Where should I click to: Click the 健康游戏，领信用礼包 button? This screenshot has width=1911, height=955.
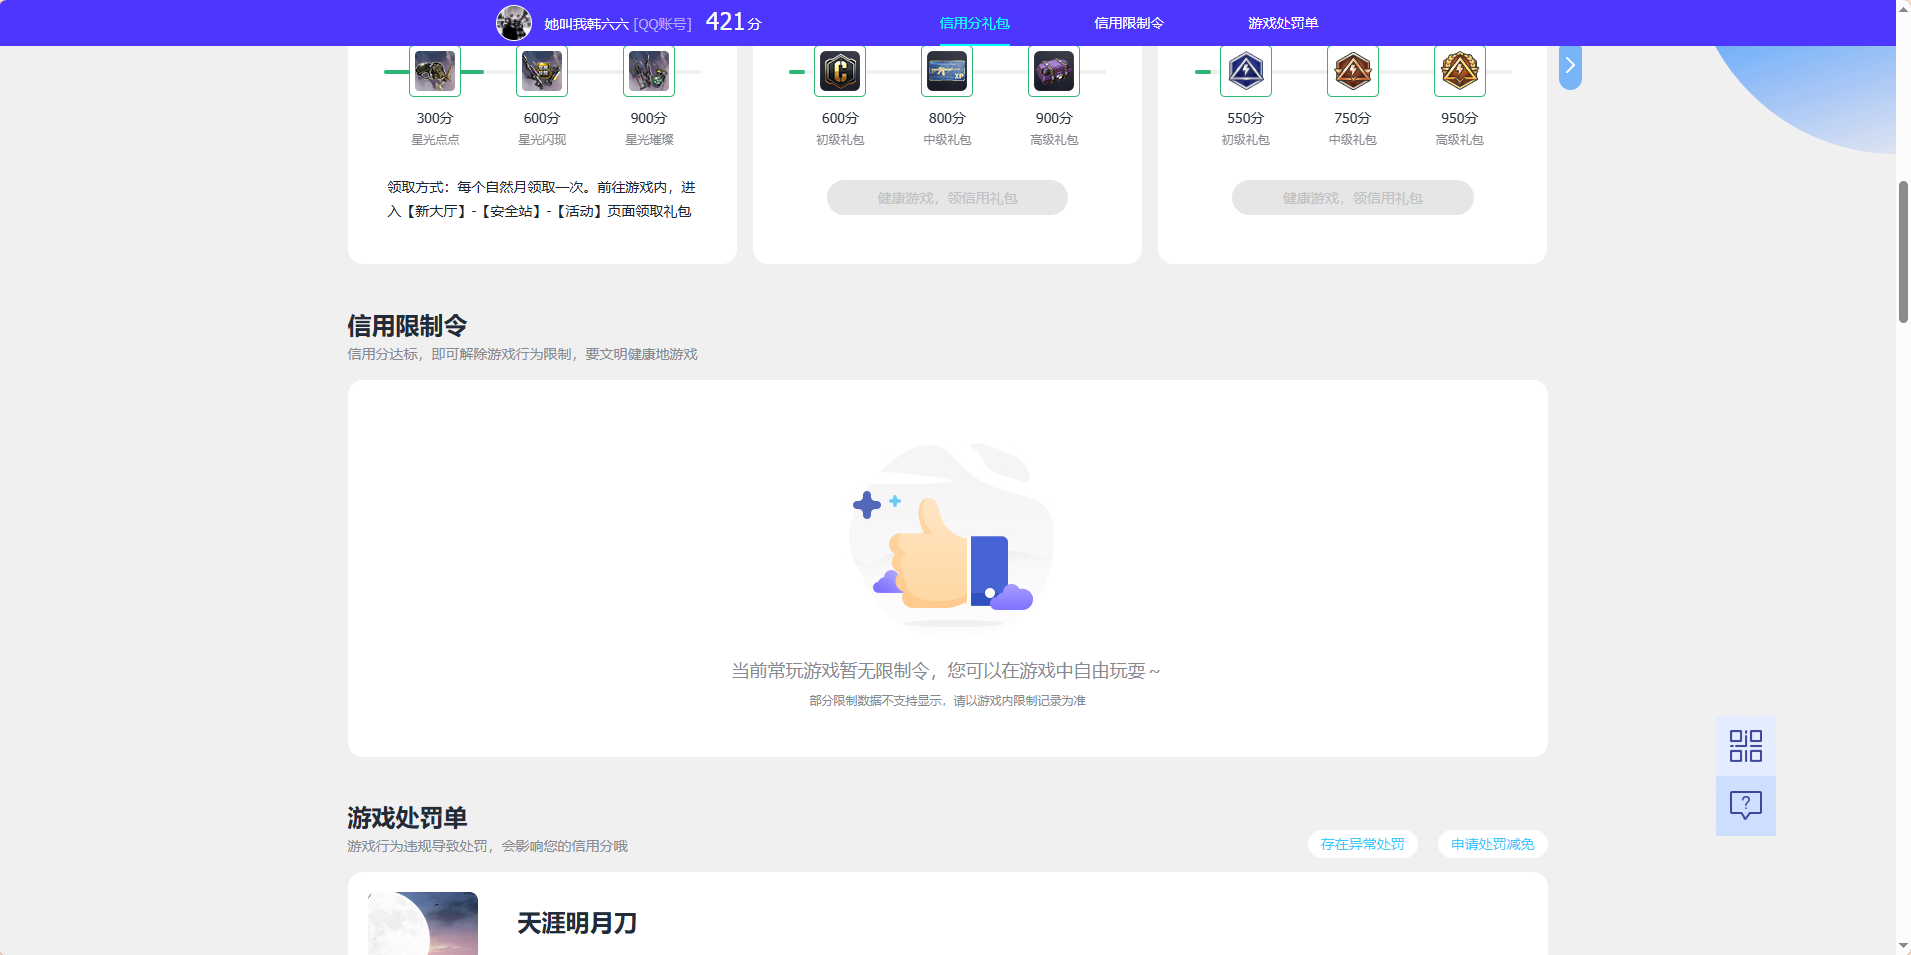pos(946,197)
